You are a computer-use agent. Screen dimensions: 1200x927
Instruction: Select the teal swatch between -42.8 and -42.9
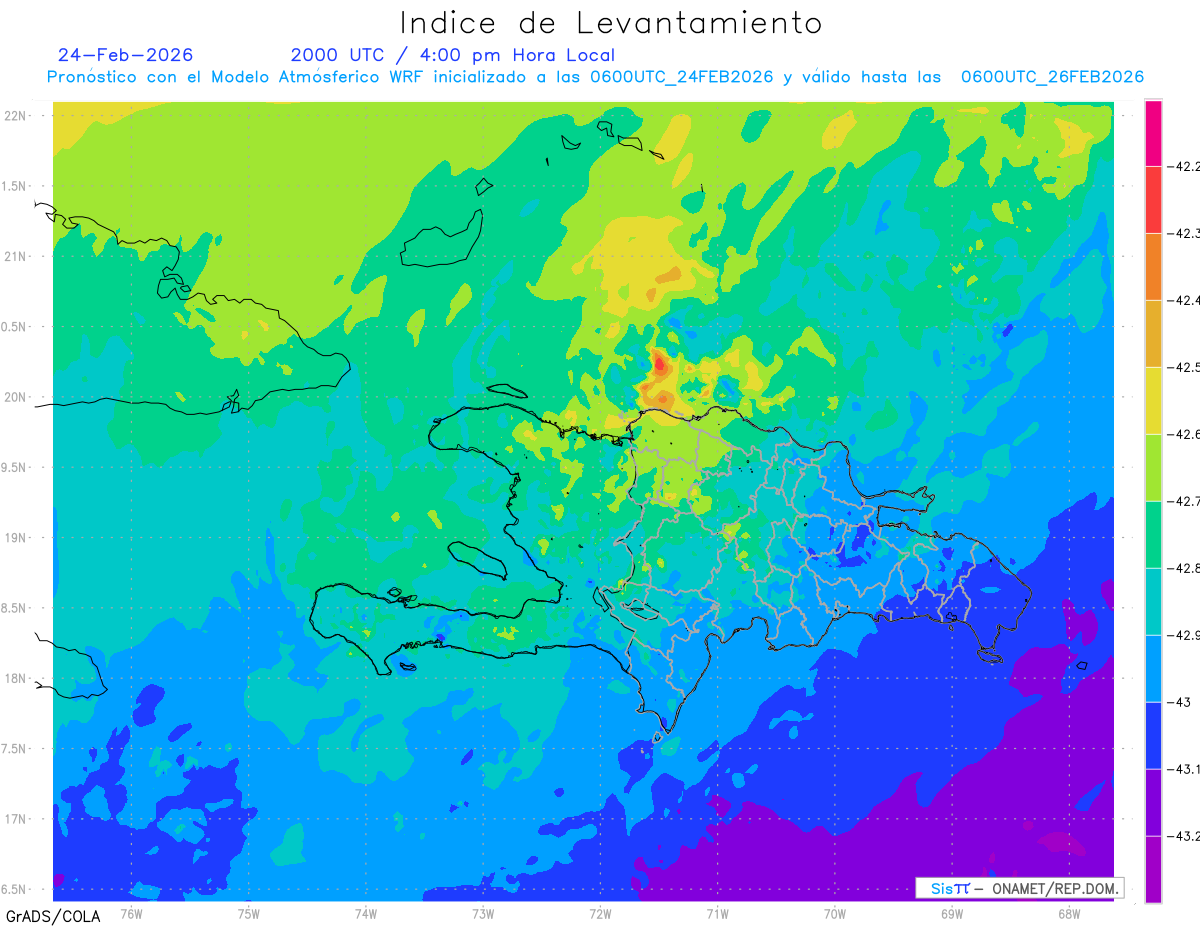coord(1153,601)
